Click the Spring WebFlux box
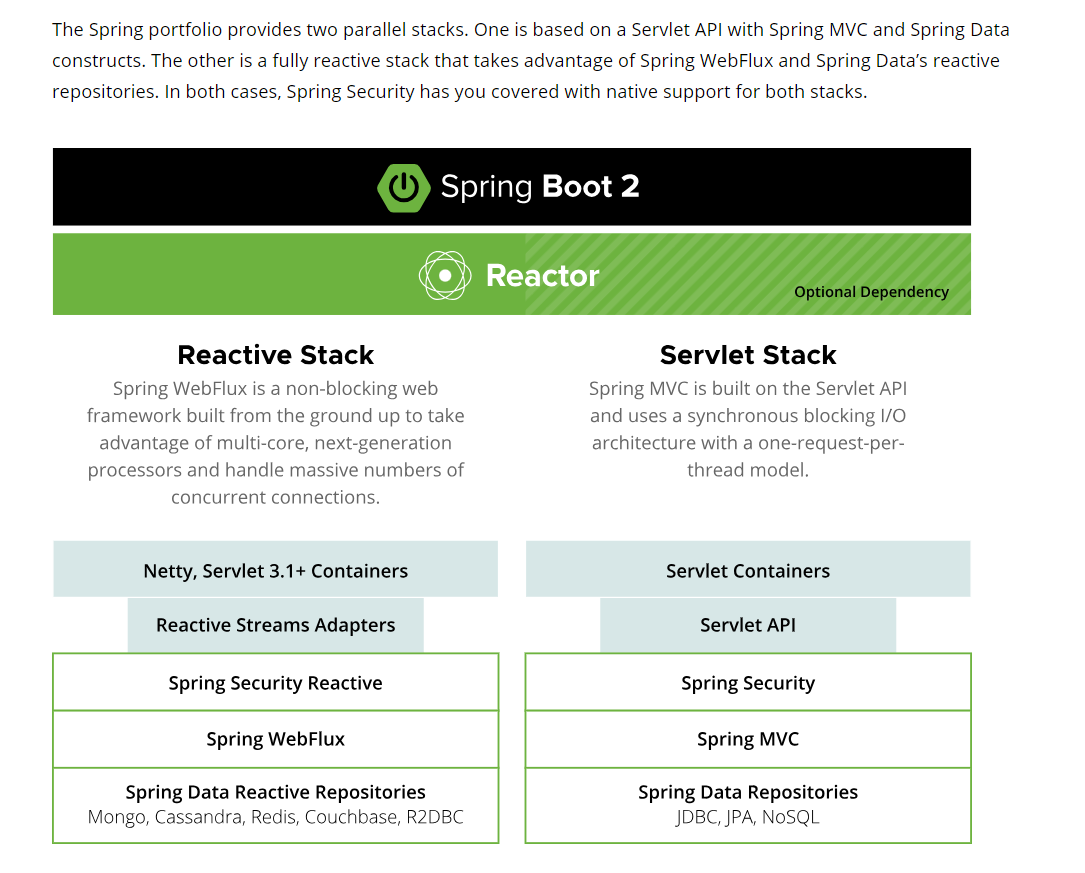 click(275, 739)
